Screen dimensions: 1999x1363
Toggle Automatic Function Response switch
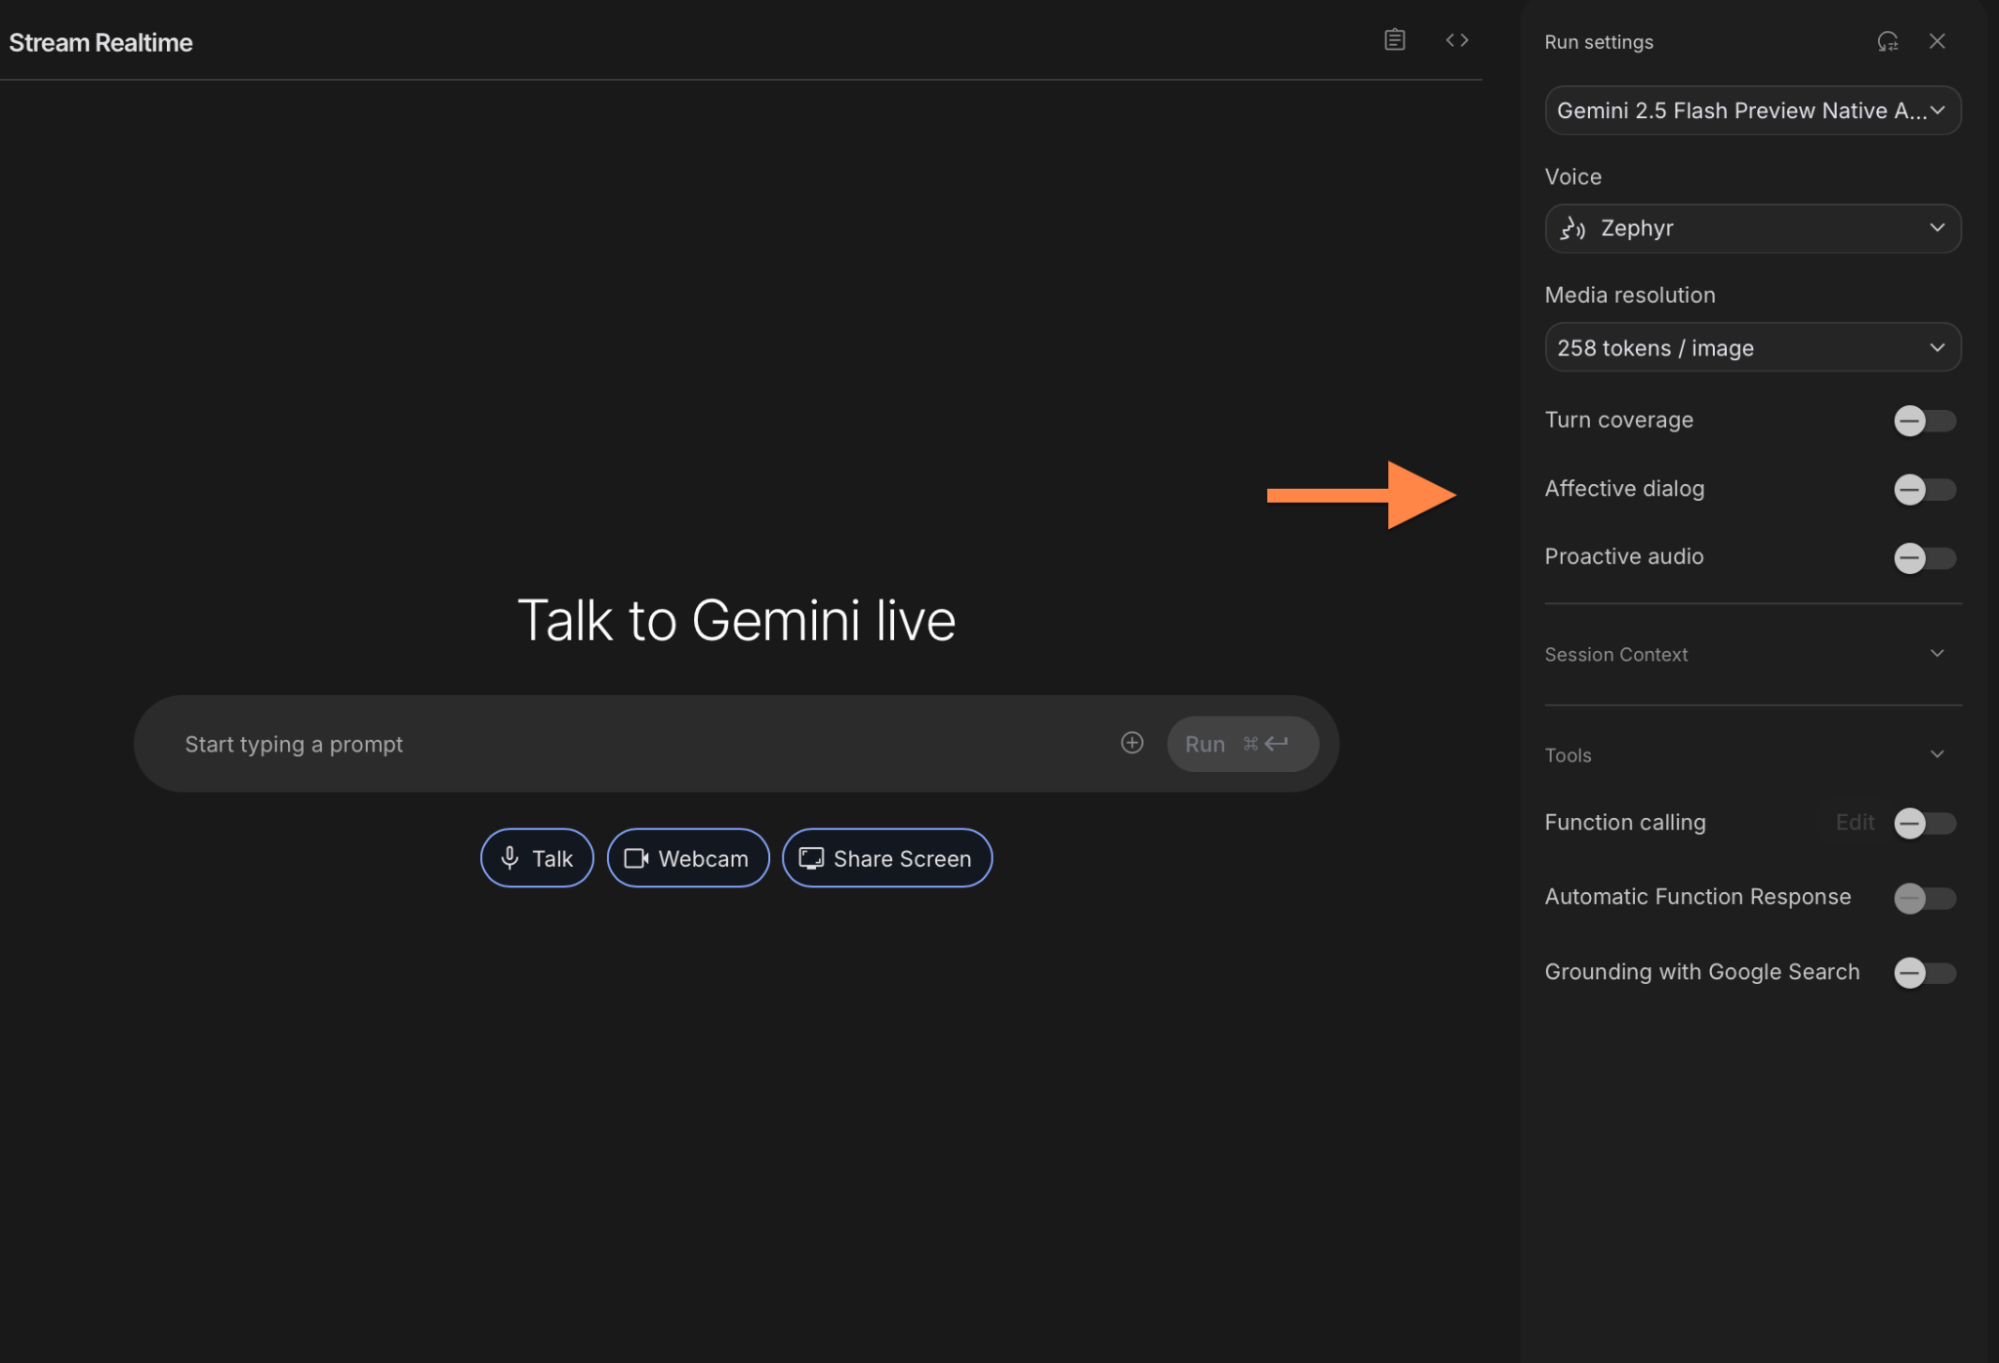tap(1925, 898)
